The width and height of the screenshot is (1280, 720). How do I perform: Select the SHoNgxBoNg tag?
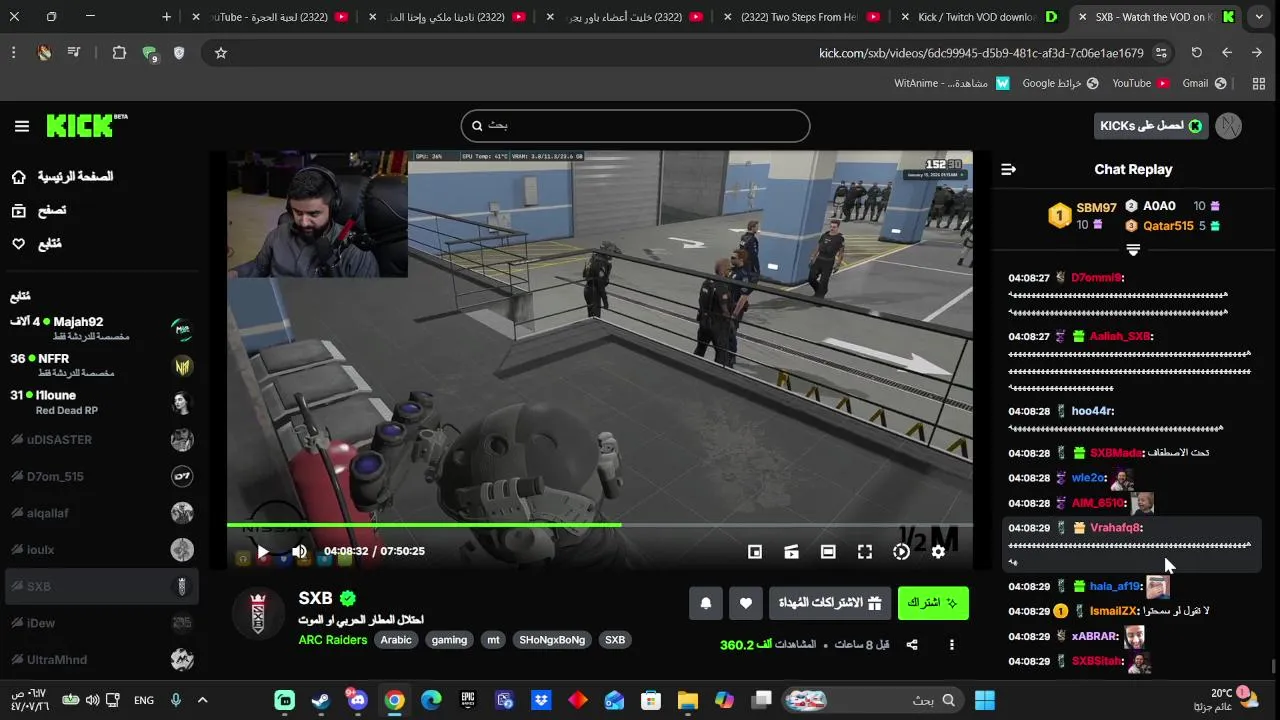552,640
